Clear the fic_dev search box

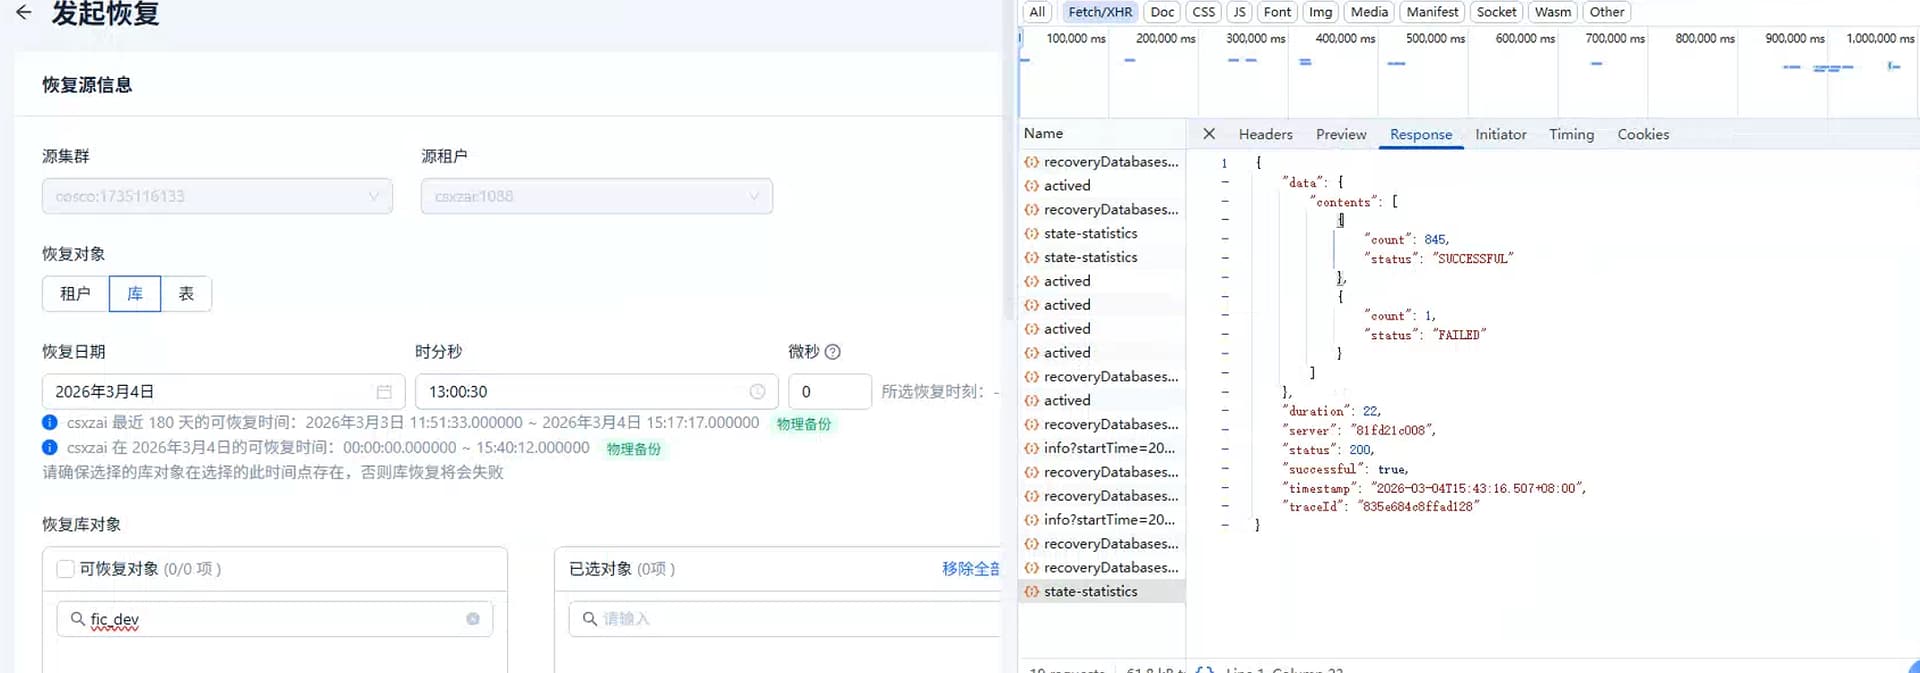pos(473,619)
